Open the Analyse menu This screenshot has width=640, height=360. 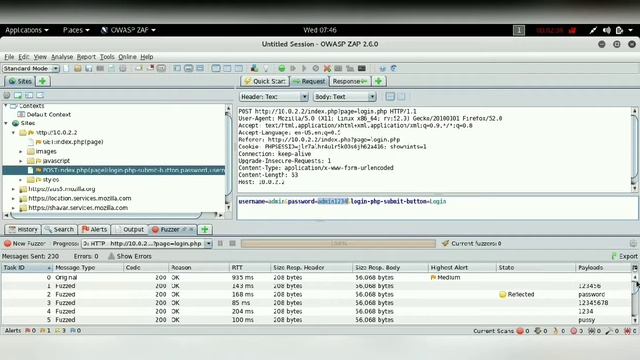(x=62, y=57)
